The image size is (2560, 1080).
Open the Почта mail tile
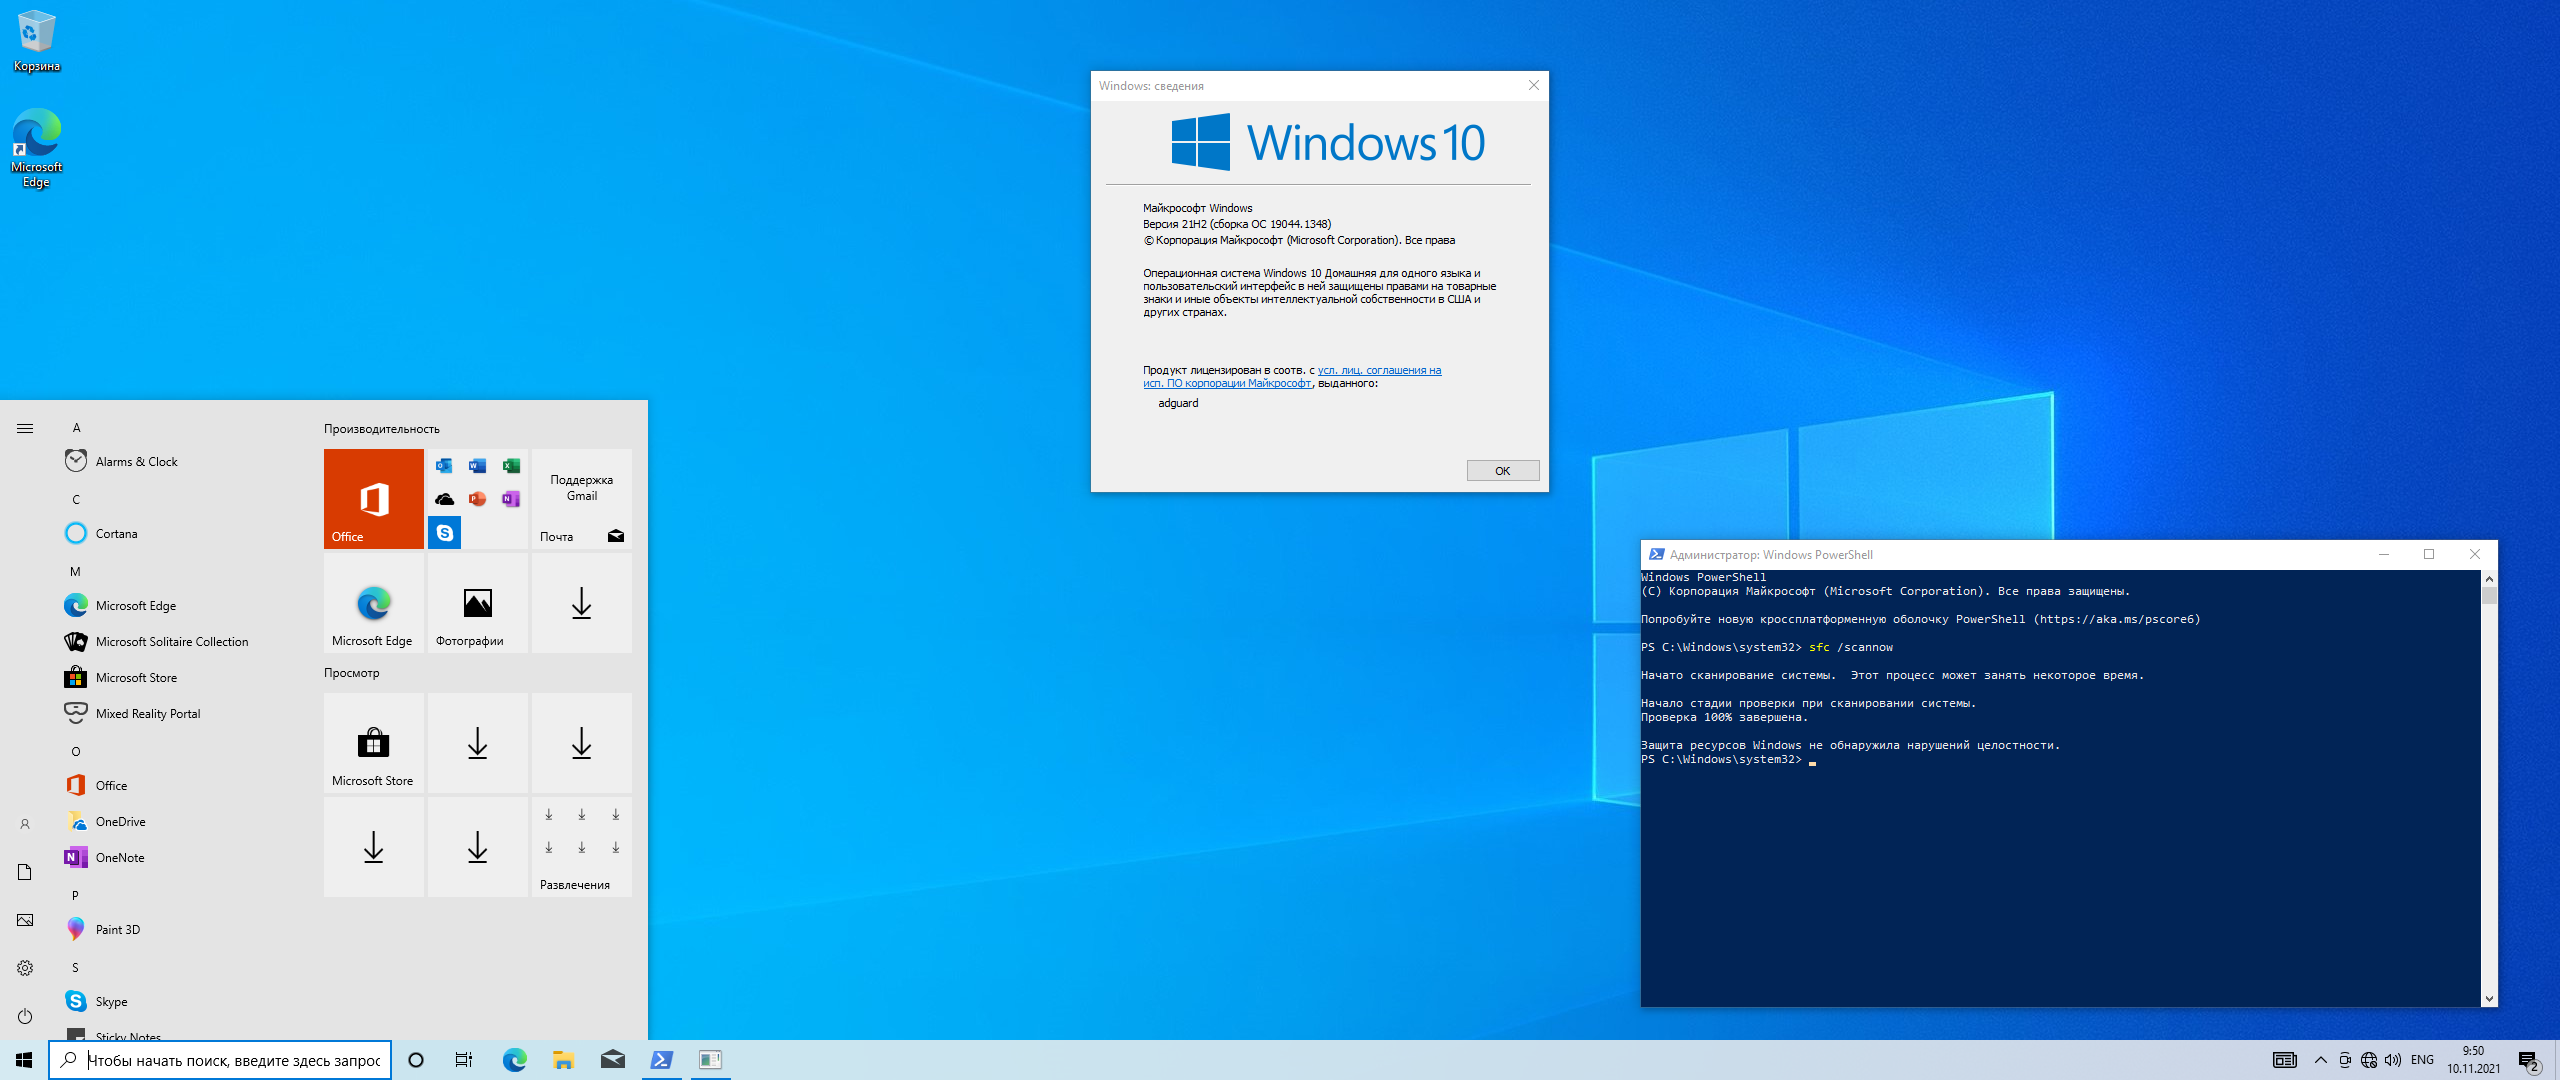click(582, 499)
